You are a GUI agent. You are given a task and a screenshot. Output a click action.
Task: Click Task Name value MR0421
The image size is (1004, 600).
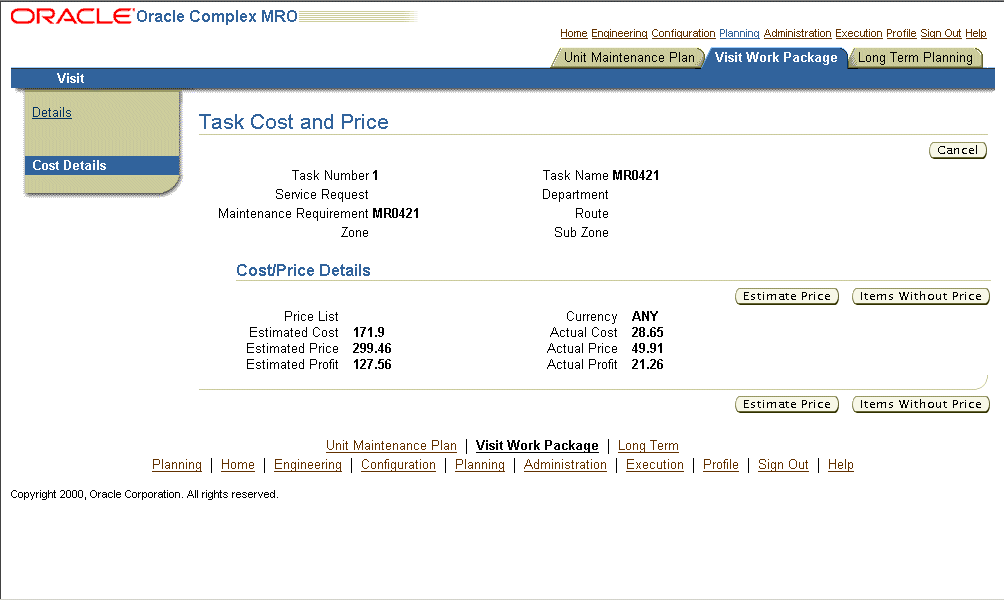(636, 175)
